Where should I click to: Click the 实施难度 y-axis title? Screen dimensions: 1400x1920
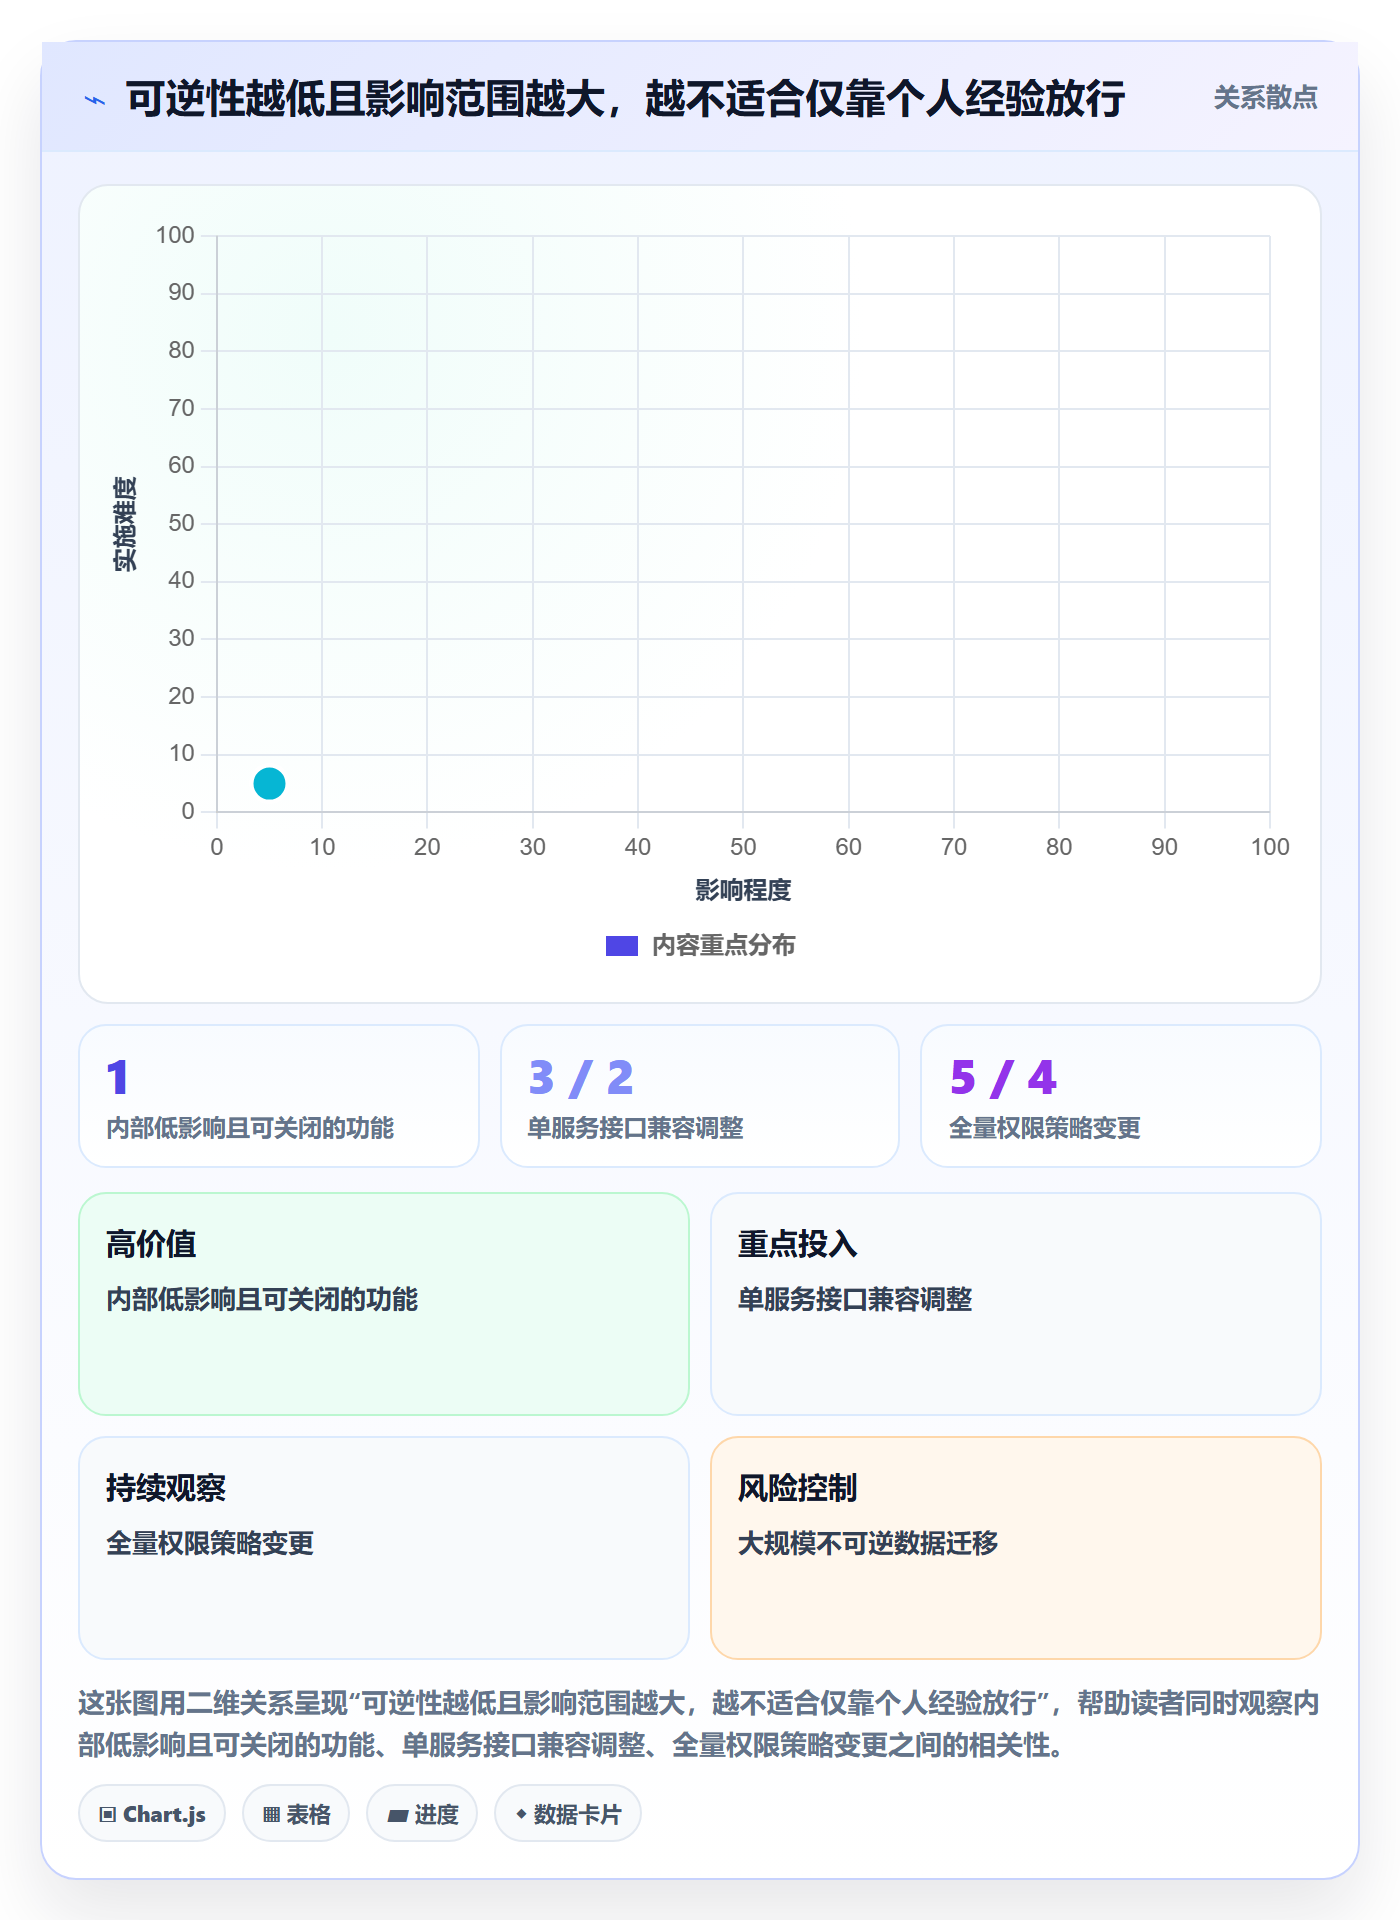125,524
